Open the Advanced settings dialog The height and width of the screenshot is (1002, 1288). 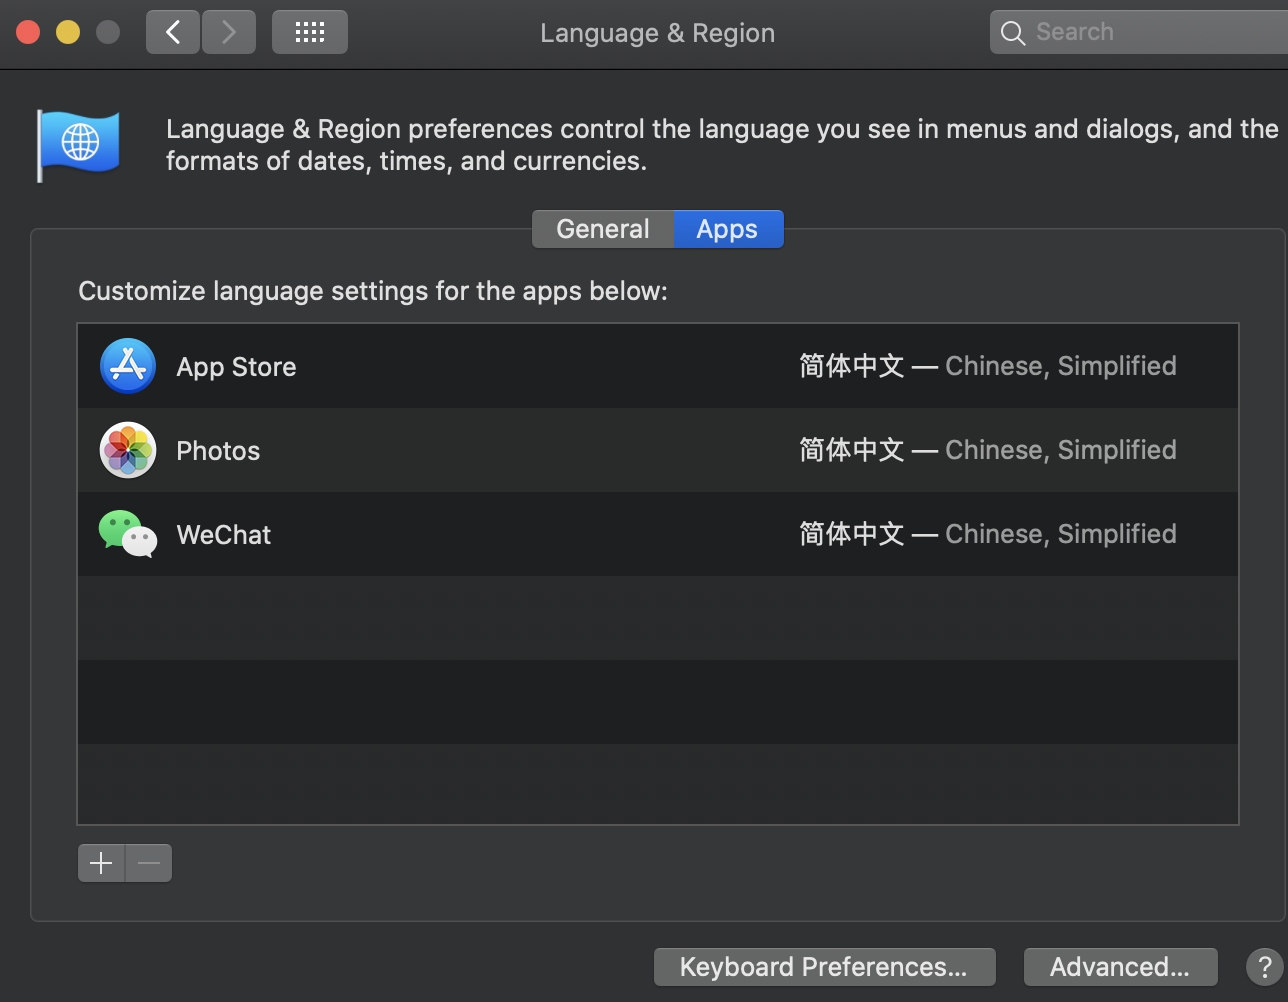tap(1120, 967)
